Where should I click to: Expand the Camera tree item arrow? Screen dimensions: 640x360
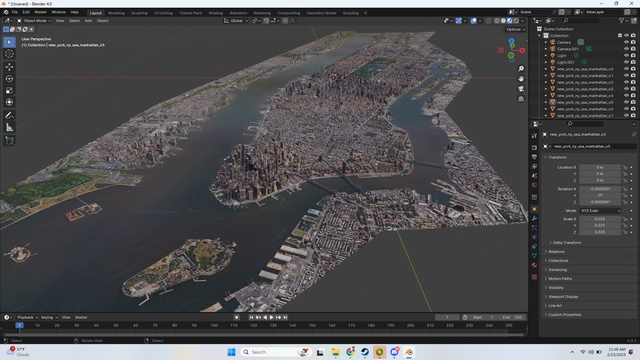click(546, 42)
